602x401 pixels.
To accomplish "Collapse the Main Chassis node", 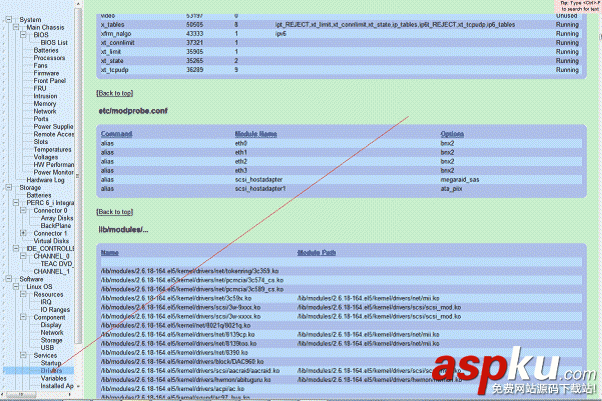I will click(16, 27).
